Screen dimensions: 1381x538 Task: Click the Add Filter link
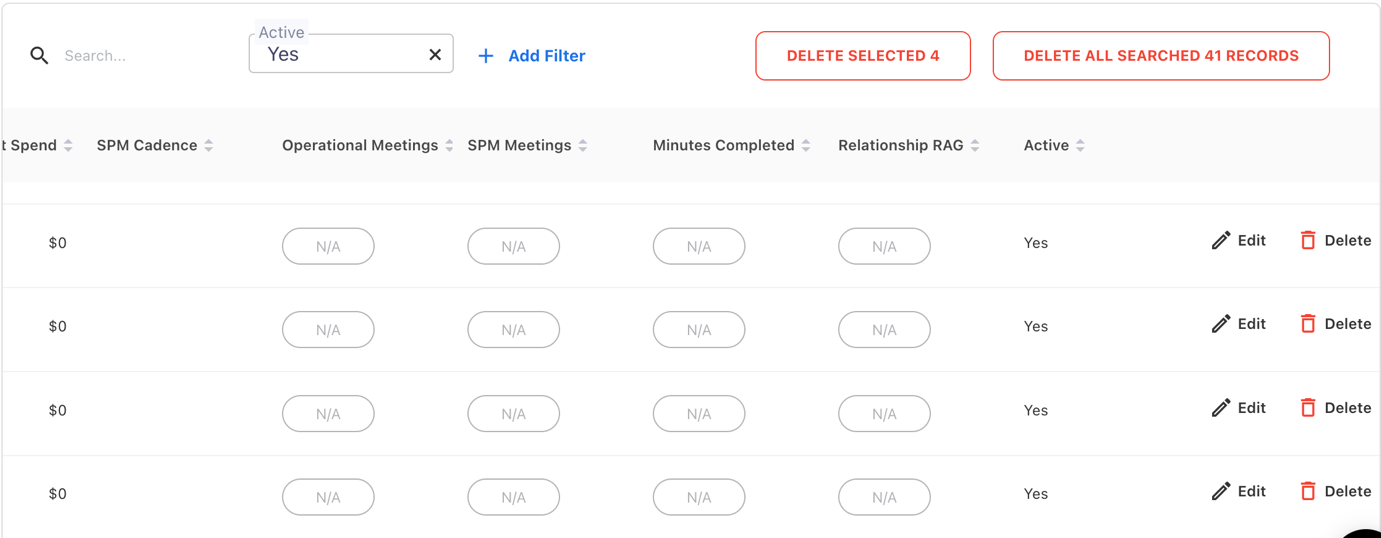(x=546, y=56)
